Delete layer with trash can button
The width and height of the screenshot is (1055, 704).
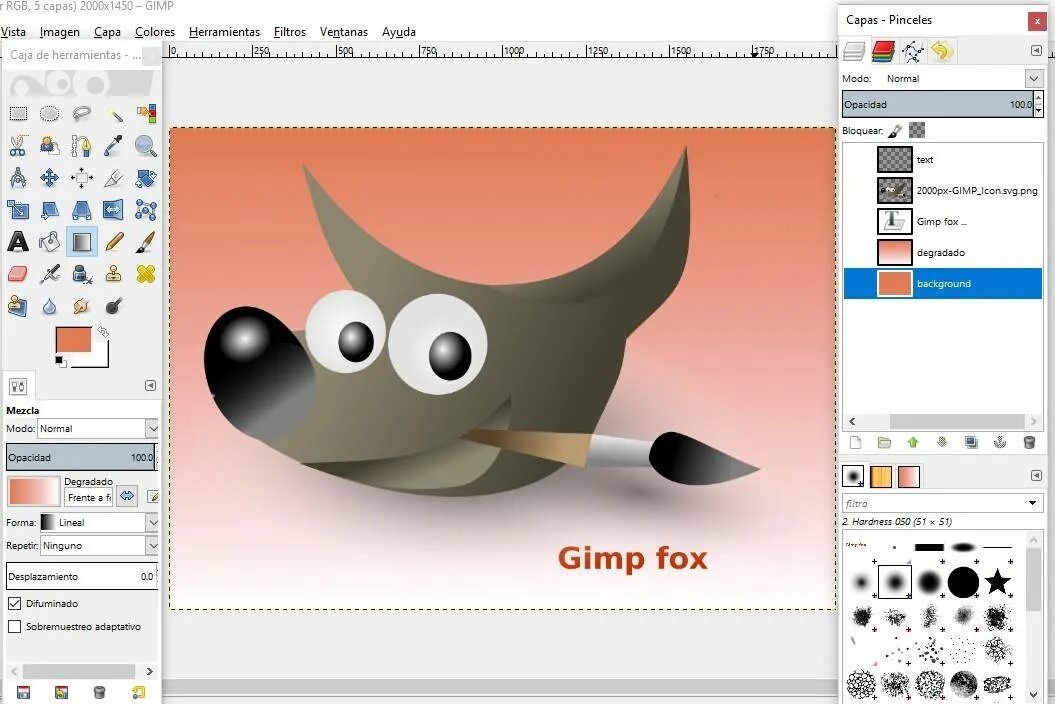(x=1029, y=442)
